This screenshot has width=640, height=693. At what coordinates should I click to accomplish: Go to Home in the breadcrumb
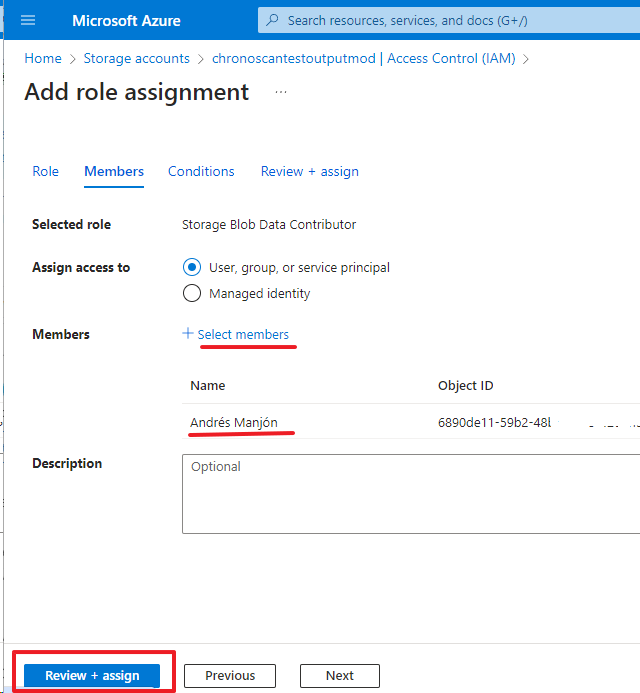click(x=43, y=59)
